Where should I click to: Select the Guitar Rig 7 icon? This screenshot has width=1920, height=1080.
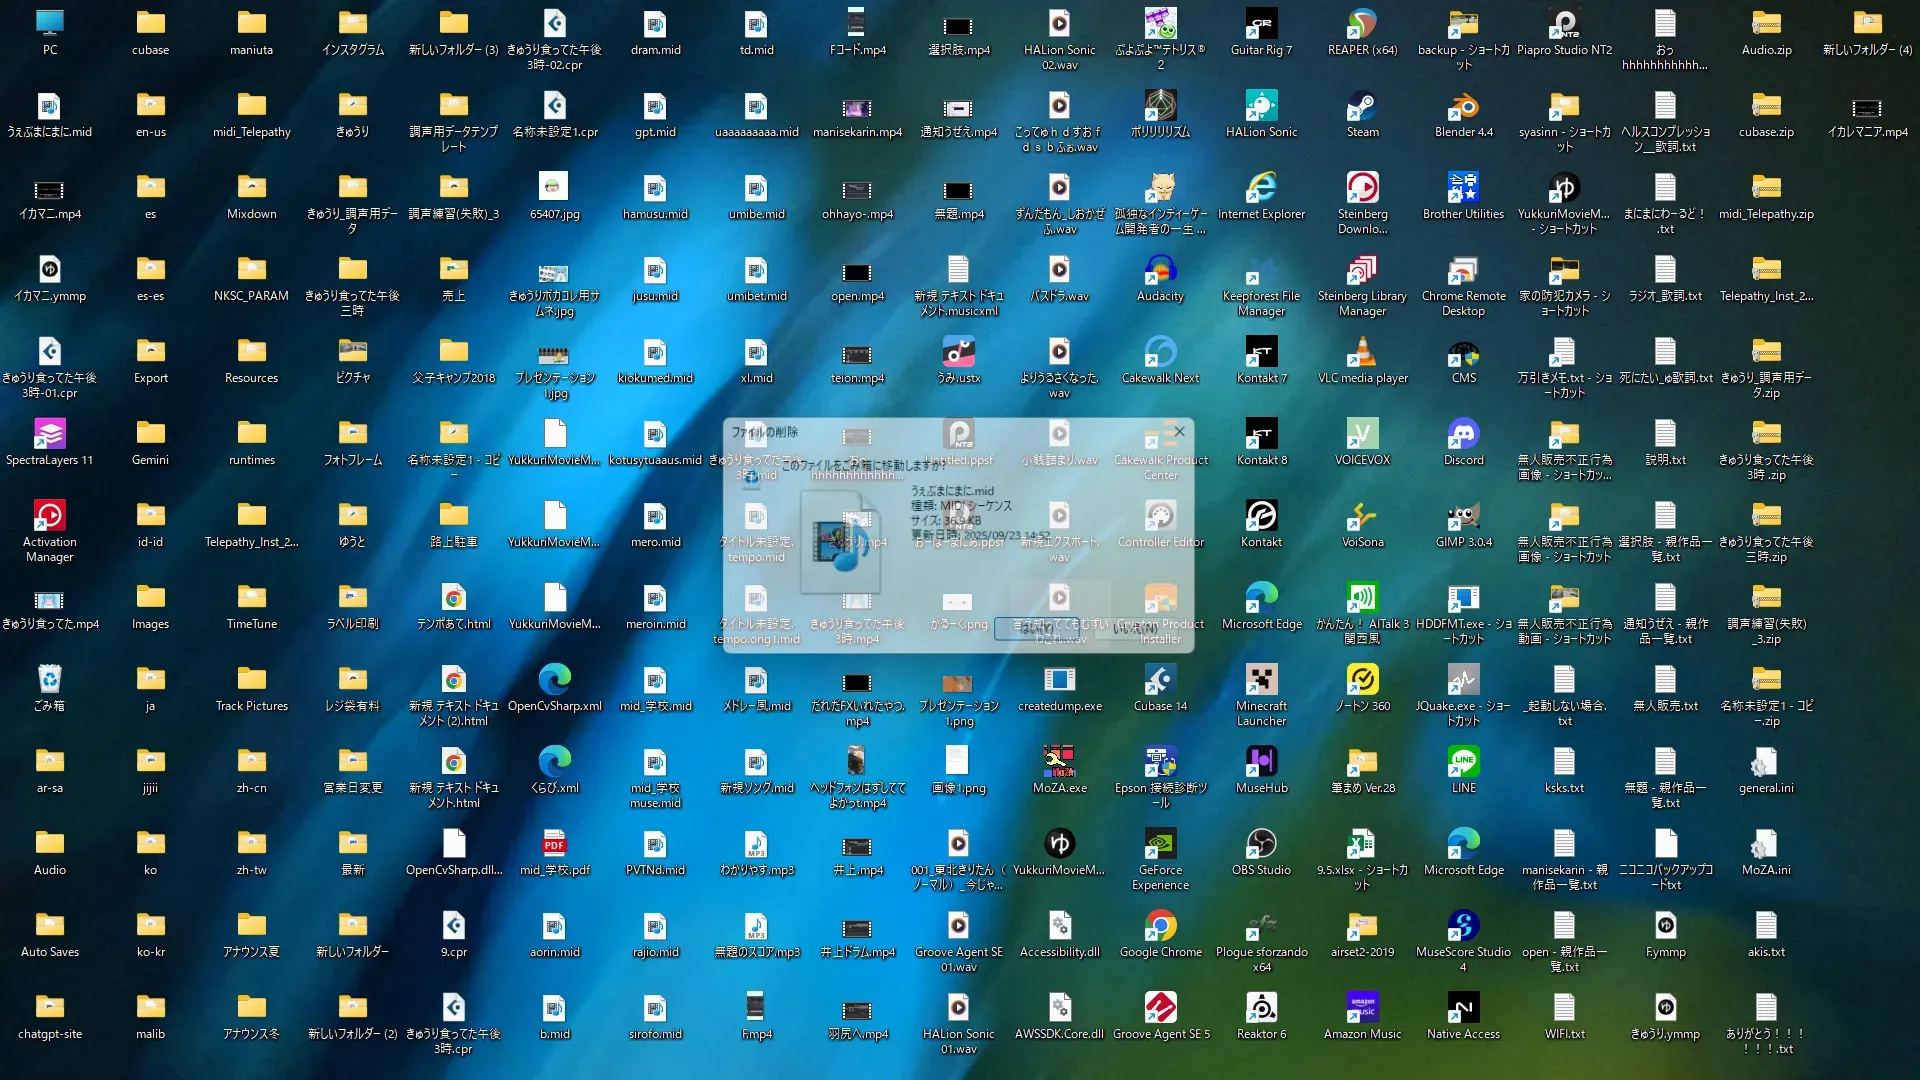tap(1261, 24)
